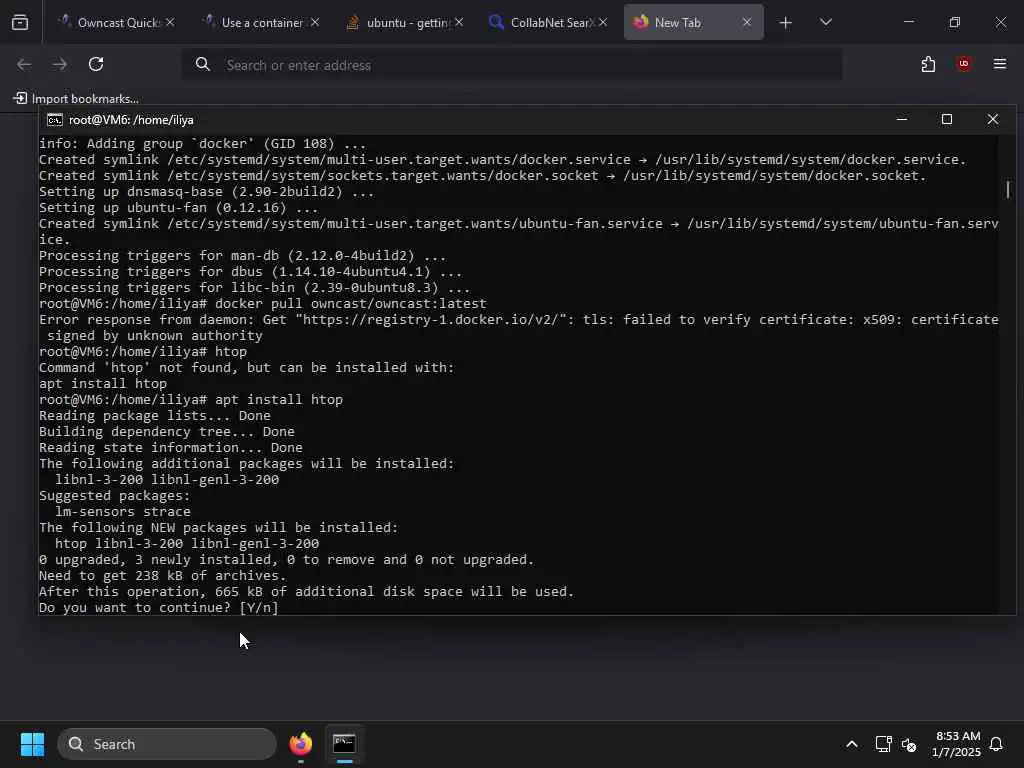This screenshot has width=1024, height=768.
Task: Open the network status tray icon
Action: point(883,744)
